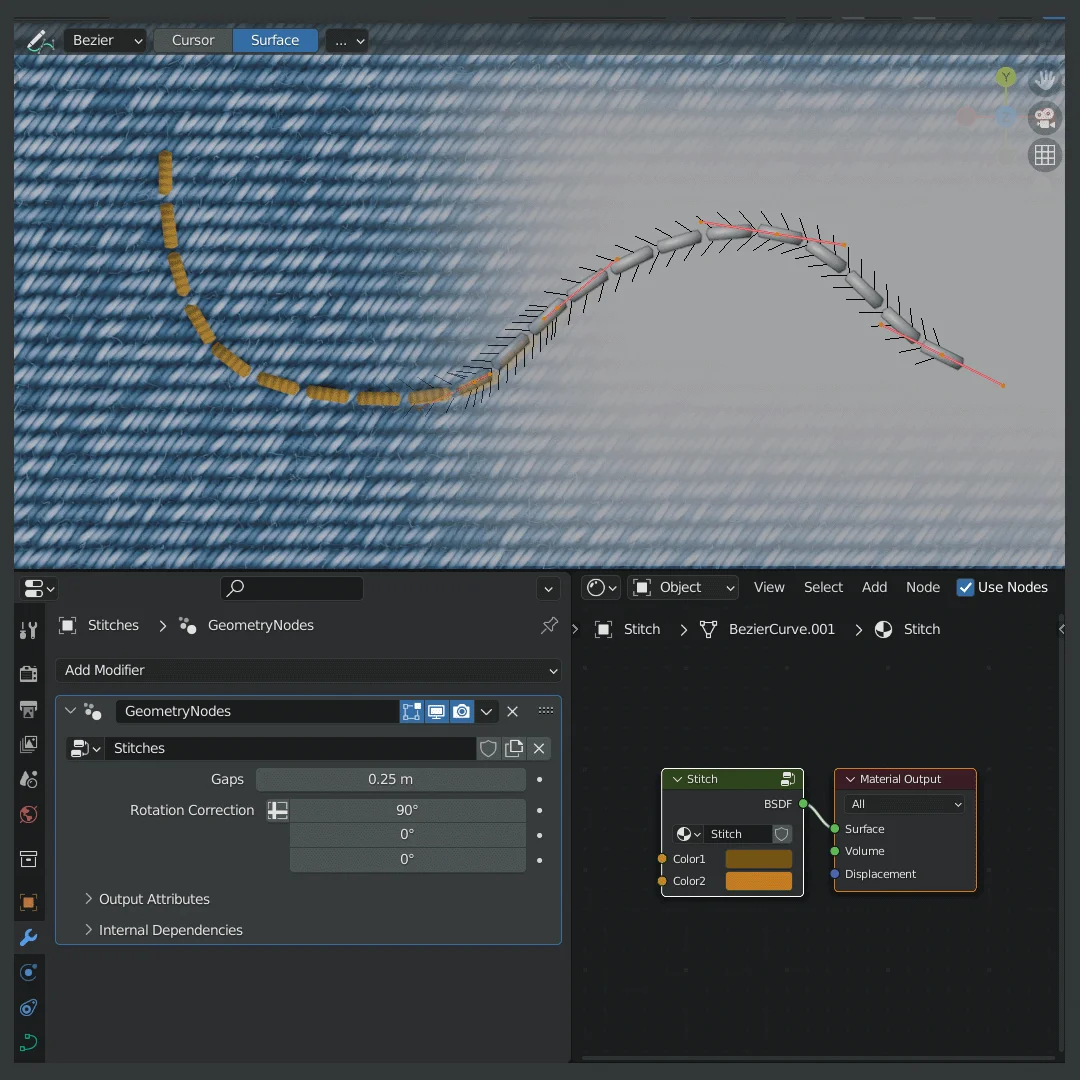Click the Color1 swatch on the Stitch node
Screen dimensions: 1080x1080
pos(758,858)
